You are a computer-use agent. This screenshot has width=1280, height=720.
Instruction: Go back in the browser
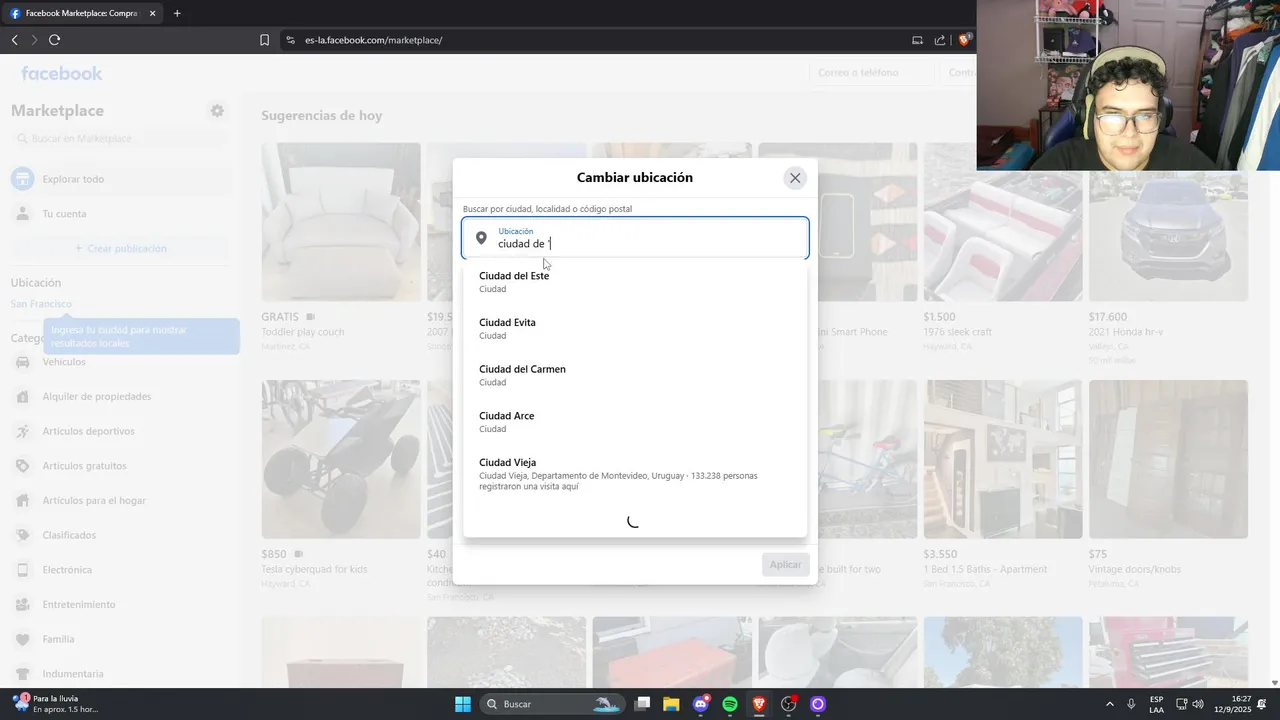click(15, 40)
